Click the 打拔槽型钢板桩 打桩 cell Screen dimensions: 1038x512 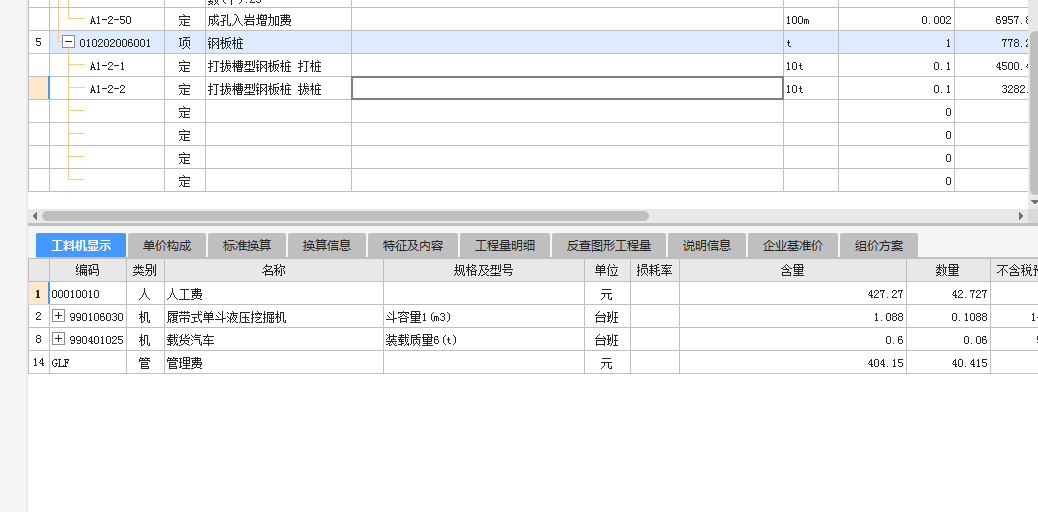point(278,66)
